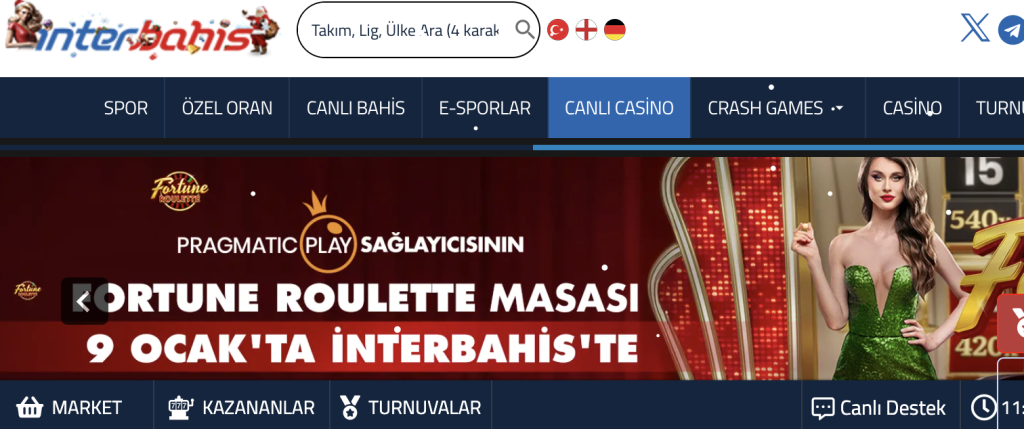Open the ÖZEL ORAN menu item
This screenshot has height=429, width=1024.
(x=227, y=108)
